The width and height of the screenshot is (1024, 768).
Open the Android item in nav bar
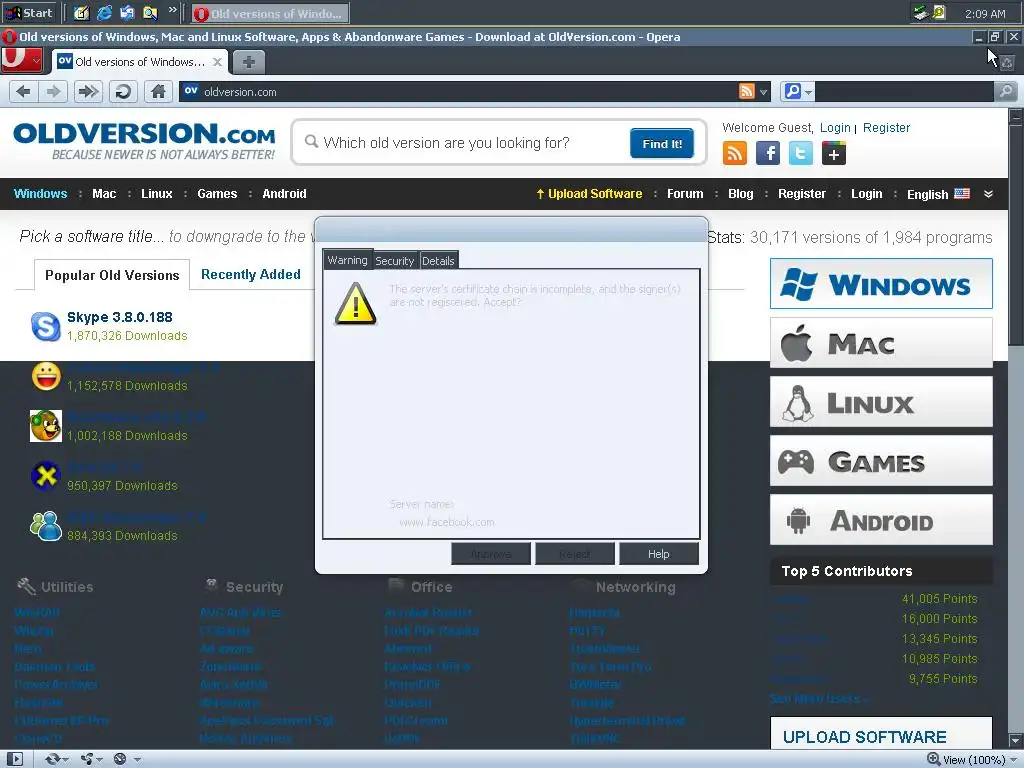[x=284, y=193]
